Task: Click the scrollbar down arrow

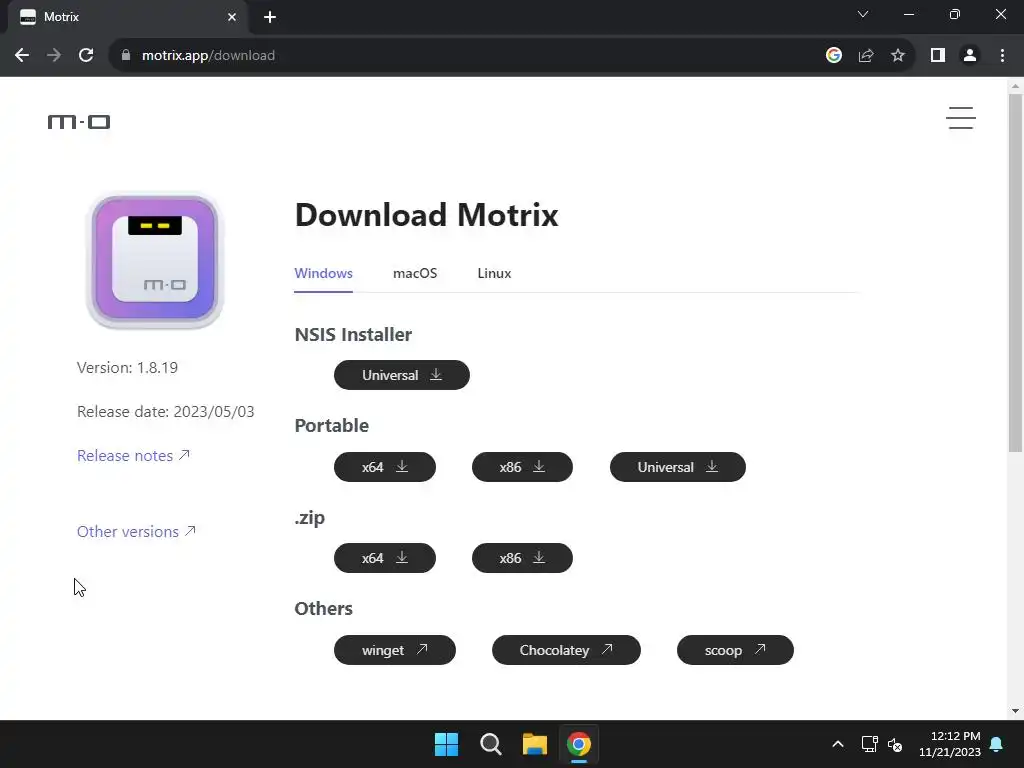Action: pos(1015,711)
